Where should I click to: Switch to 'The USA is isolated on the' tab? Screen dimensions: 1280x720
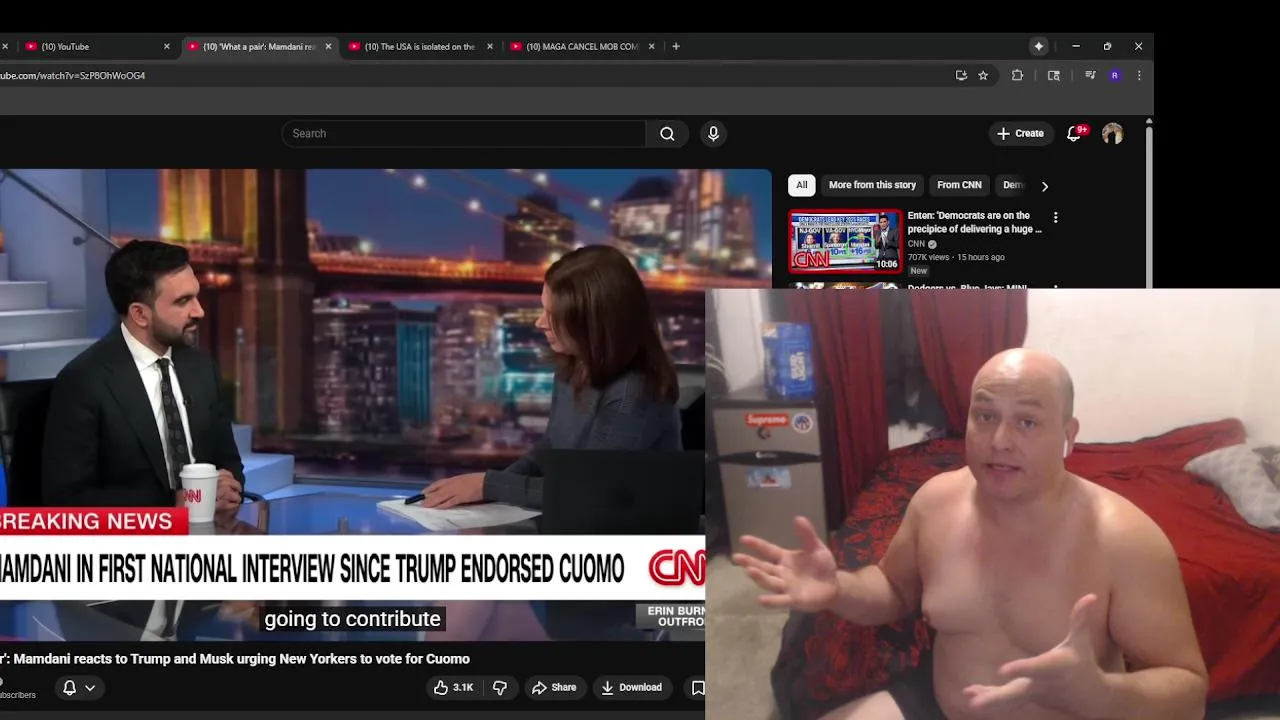tap(419, 46)
